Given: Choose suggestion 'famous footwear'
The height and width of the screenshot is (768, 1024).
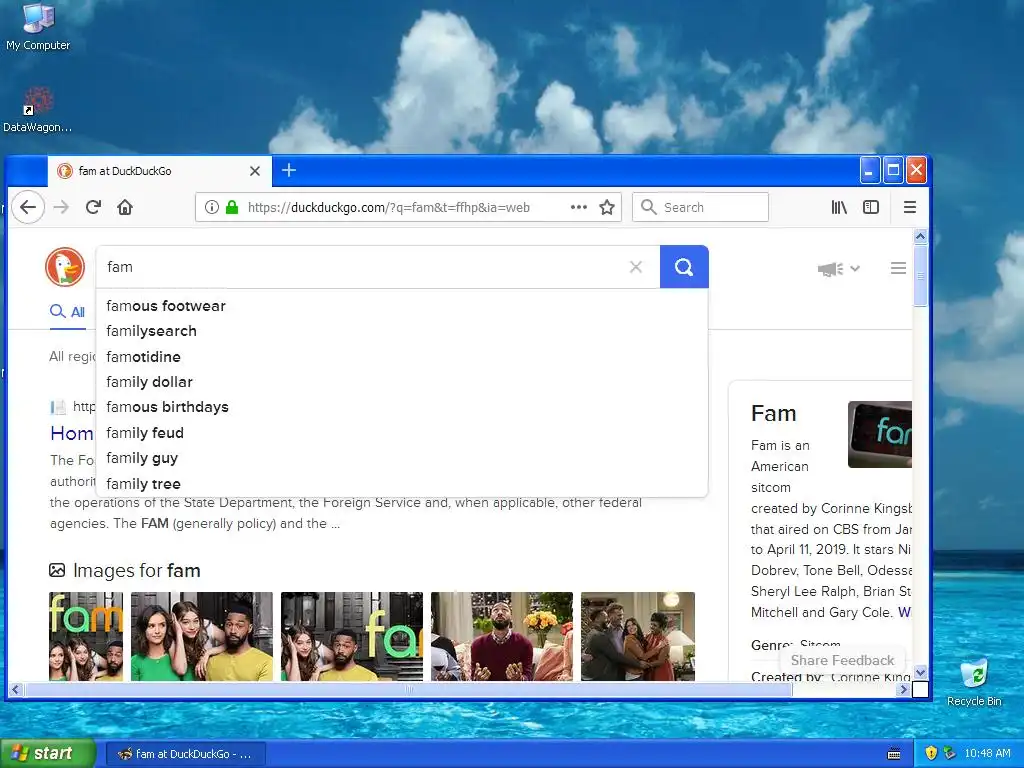Looking at the screenshot, I should click(x=166, y=306).
